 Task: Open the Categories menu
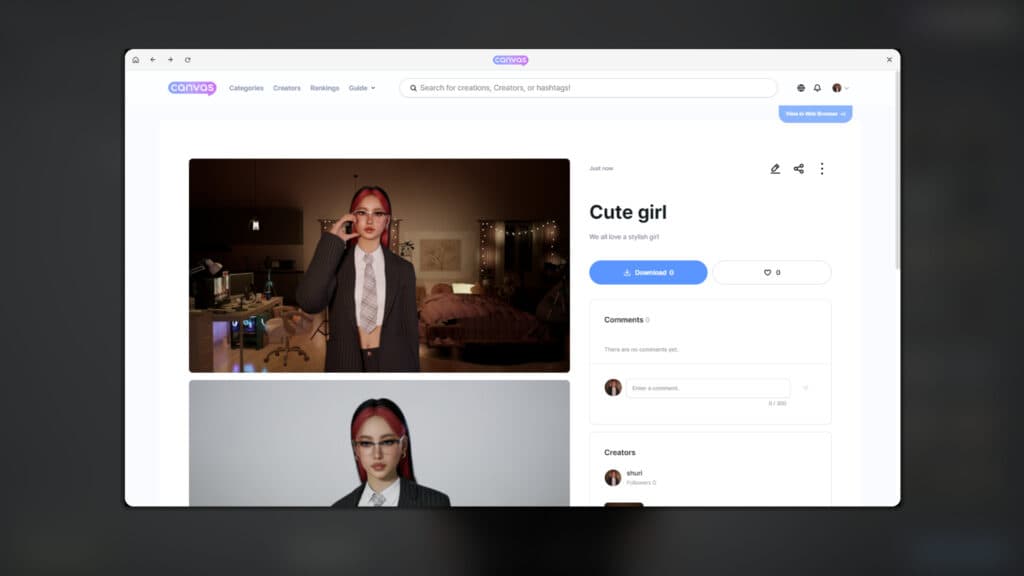pyautogui.click(x=246, y=88)
